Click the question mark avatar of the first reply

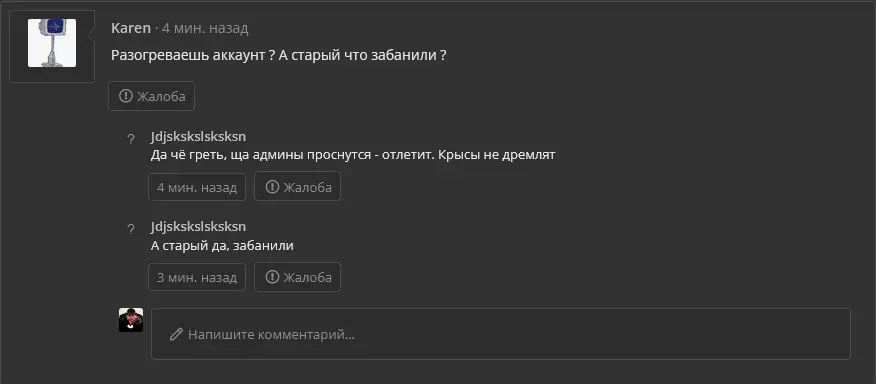coord(131,139)
